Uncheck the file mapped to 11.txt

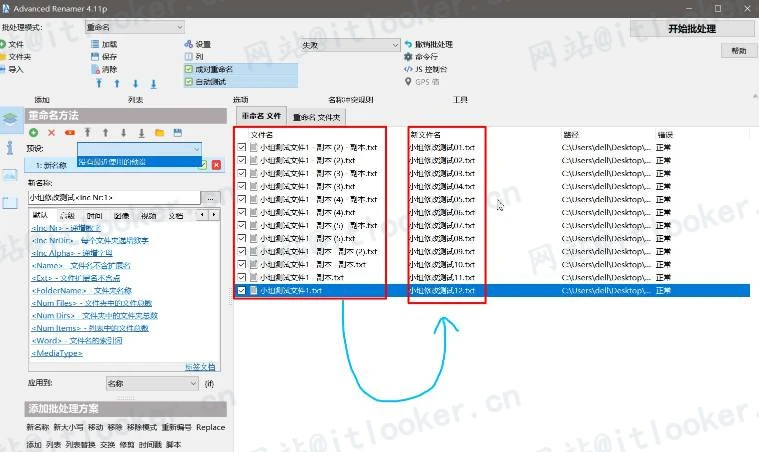click(x=242, y=277)
